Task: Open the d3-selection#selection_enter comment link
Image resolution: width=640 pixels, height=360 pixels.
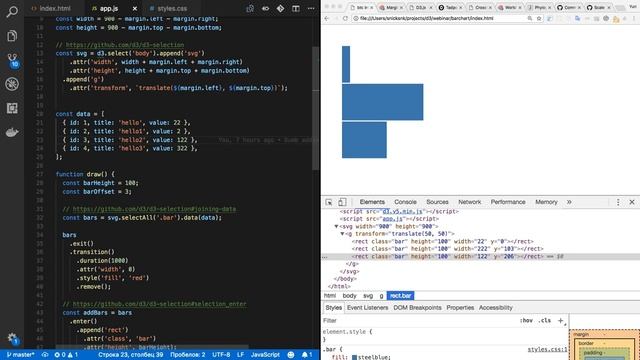Action: click(x=160, y=304)
